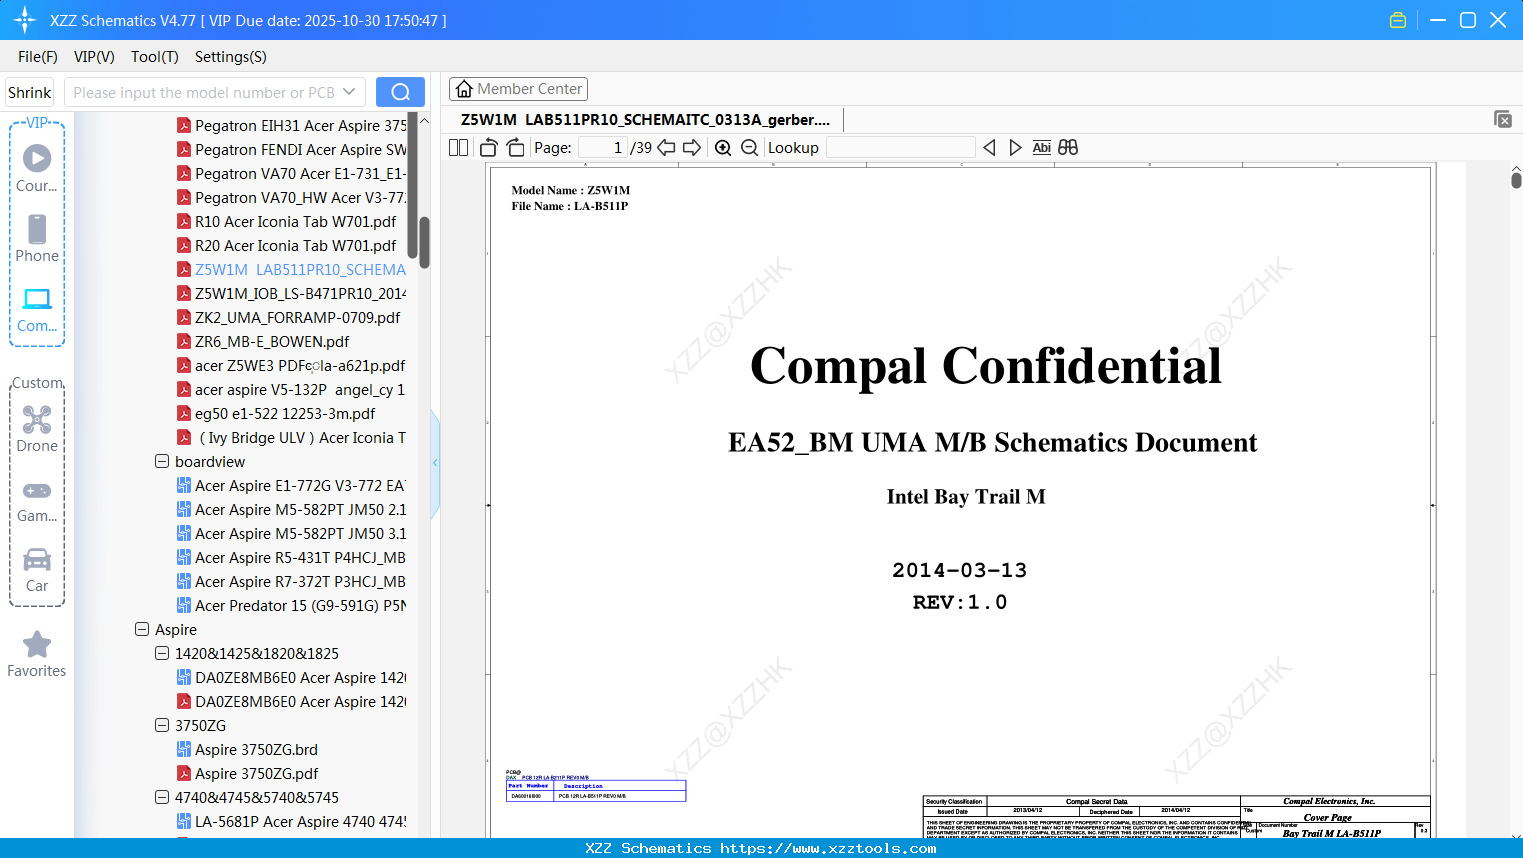Click the search button beside model input
1523x858 pixels.
coord(400,92)
